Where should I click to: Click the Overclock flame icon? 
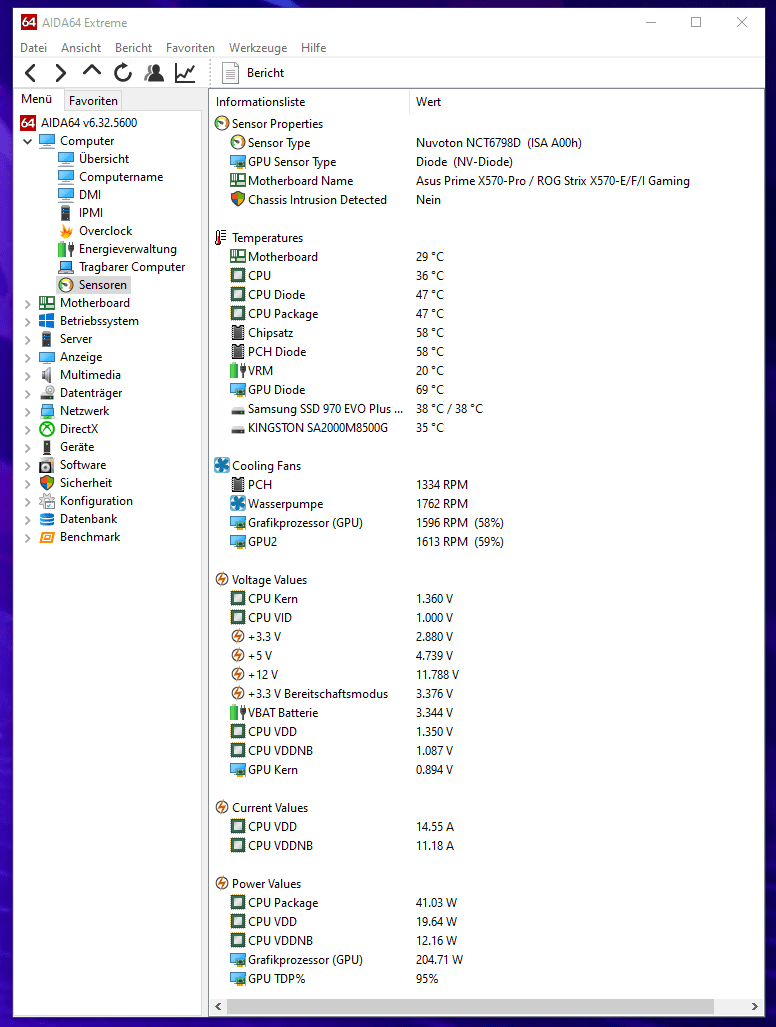[66, 231]
